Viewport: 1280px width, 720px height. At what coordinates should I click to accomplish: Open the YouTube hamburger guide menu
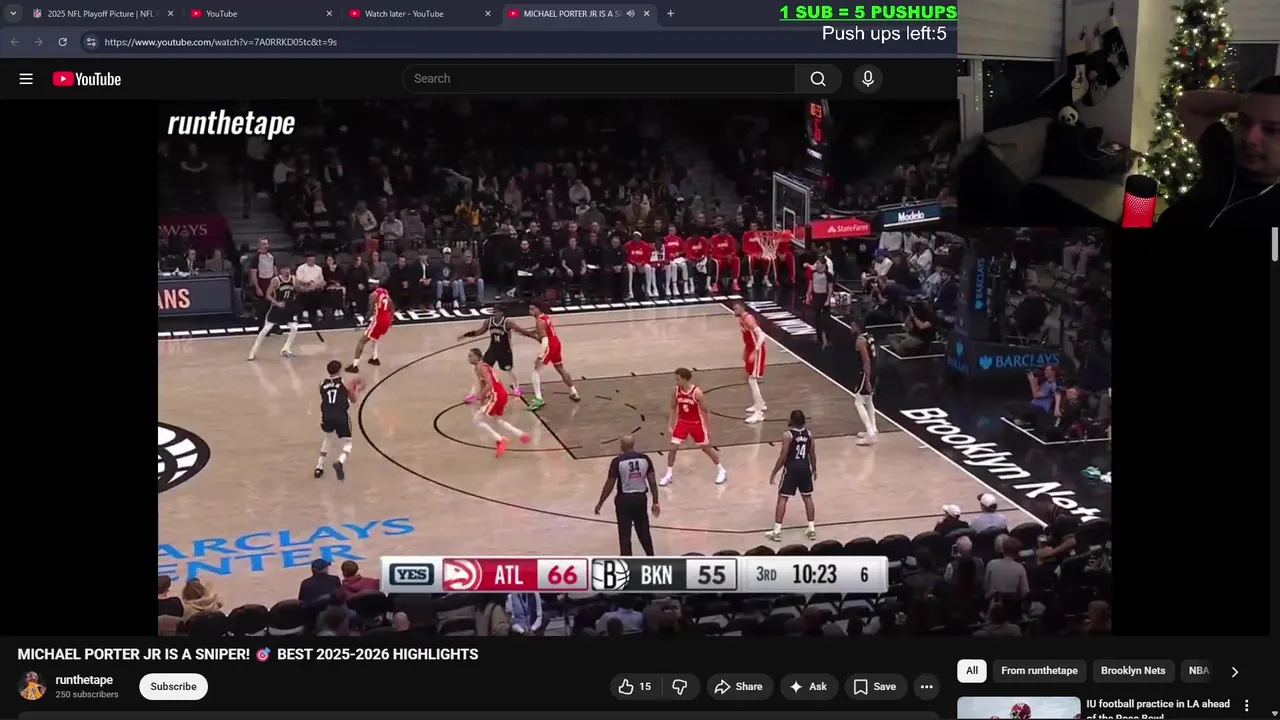coord(26,79)
